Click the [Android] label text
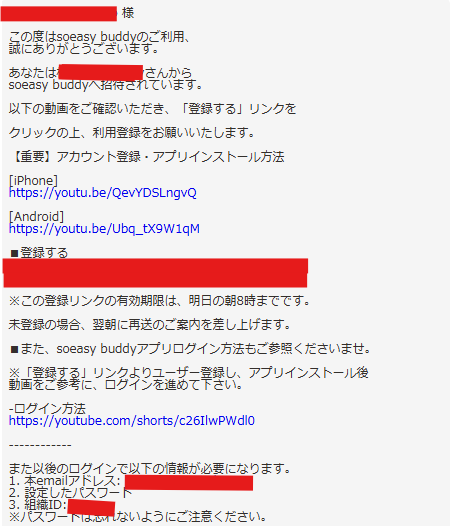This screenshot has height=526, width=450. (x=36, y=216)
